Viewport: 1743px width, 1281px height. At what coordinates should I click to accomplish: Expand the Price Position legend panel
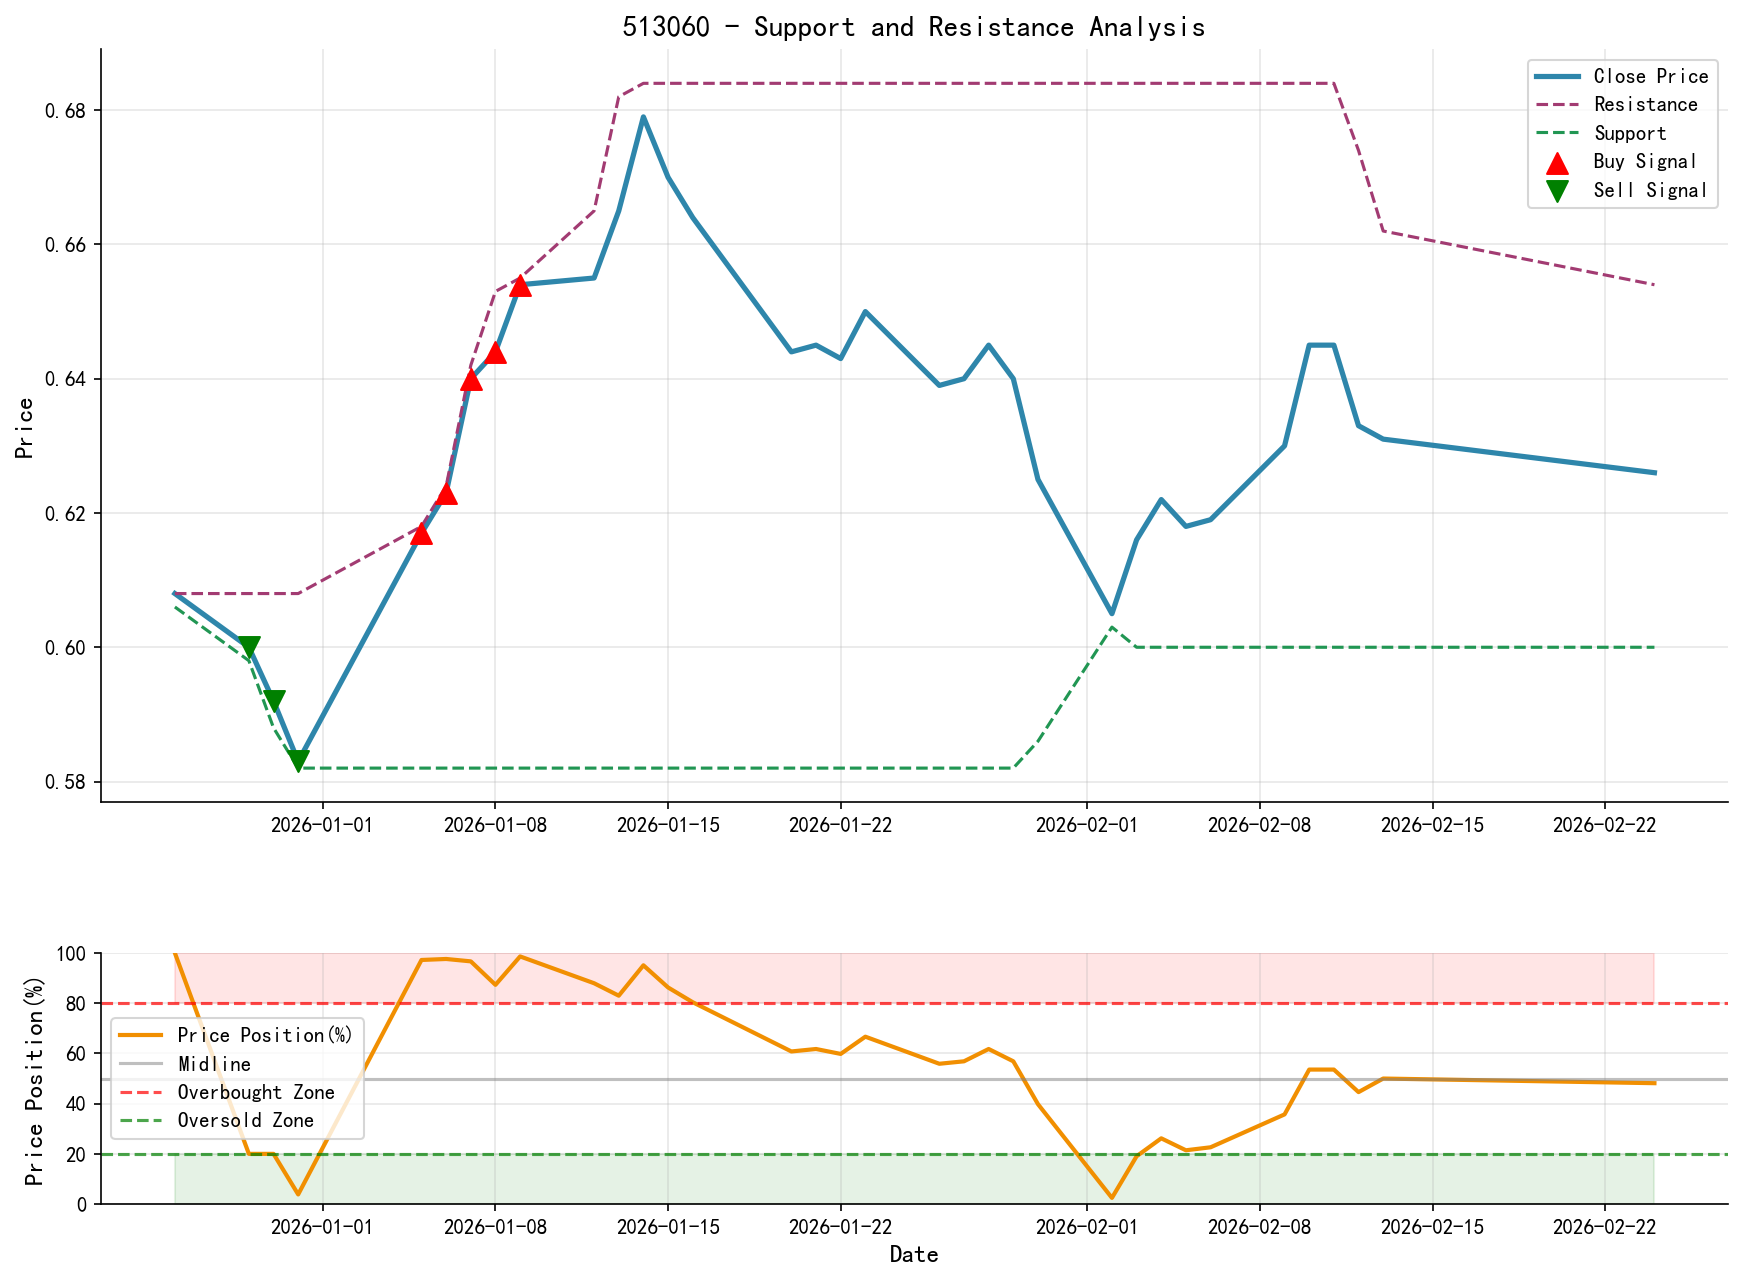pos(236,1078)
